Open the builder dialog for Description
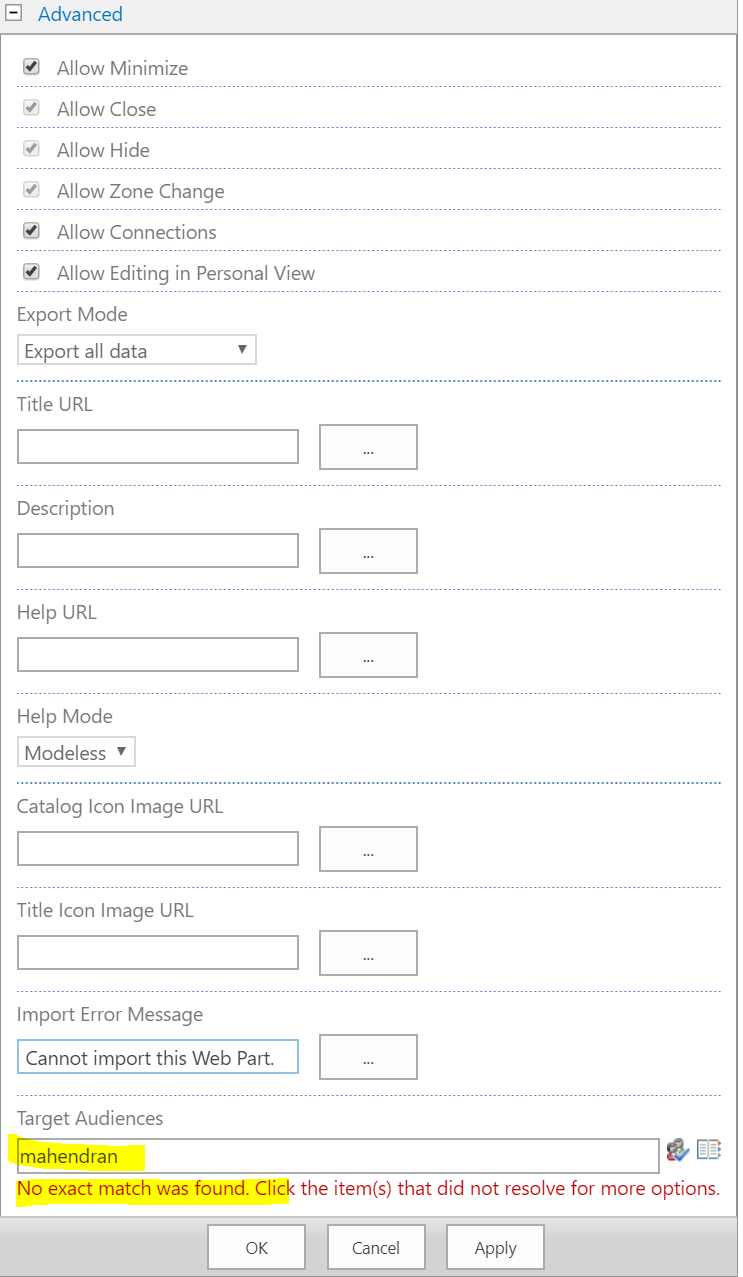Viewport: 743px width, 1277px height. click(x=368, y=551)
